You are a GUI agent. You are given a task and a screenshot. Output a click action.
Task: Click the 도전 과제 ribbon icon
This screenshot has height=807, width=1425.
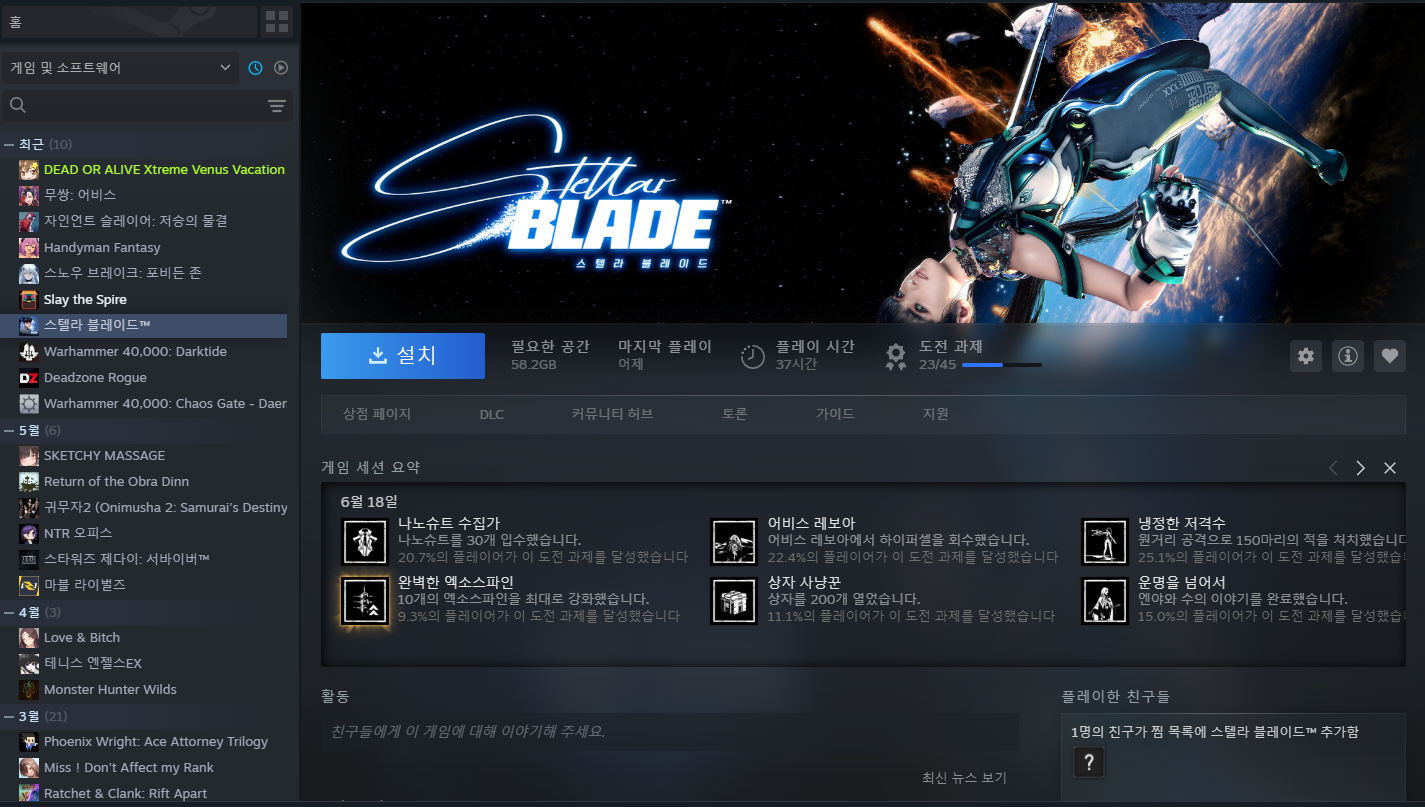pos(896,356)
